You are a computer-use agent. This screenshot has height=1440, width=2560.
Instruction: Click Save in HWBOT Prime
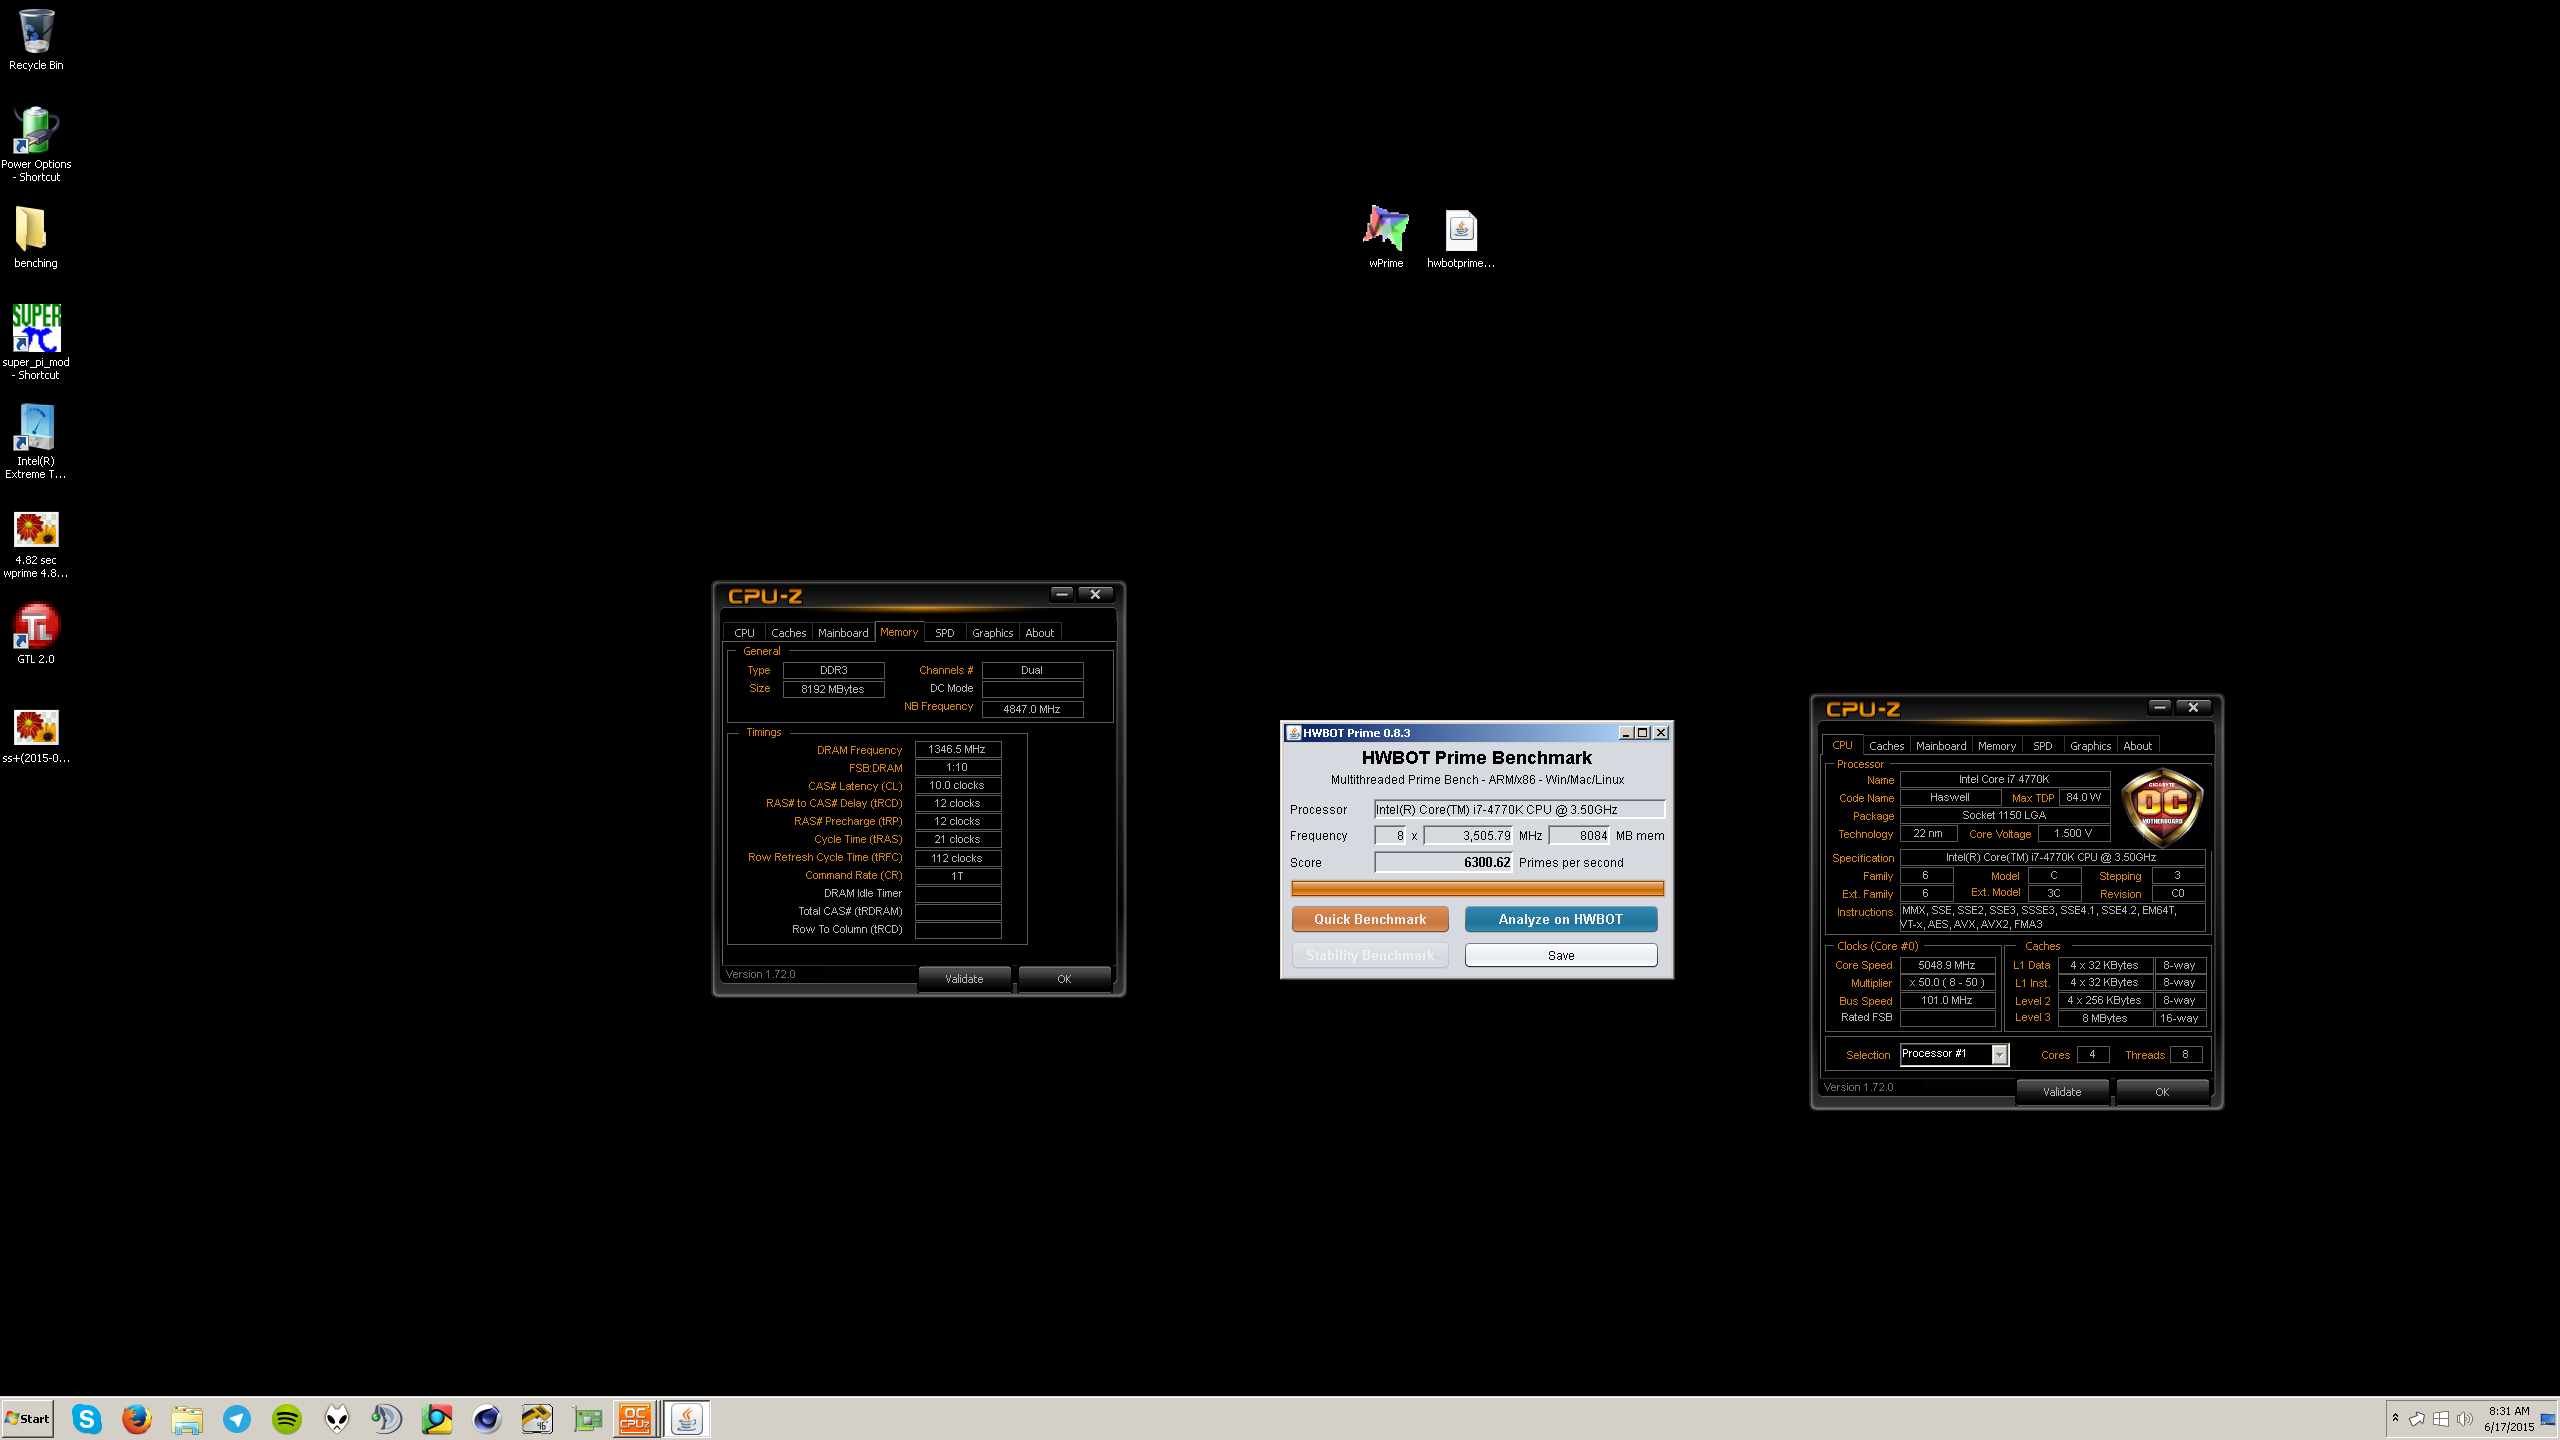tap(1561, 955)
